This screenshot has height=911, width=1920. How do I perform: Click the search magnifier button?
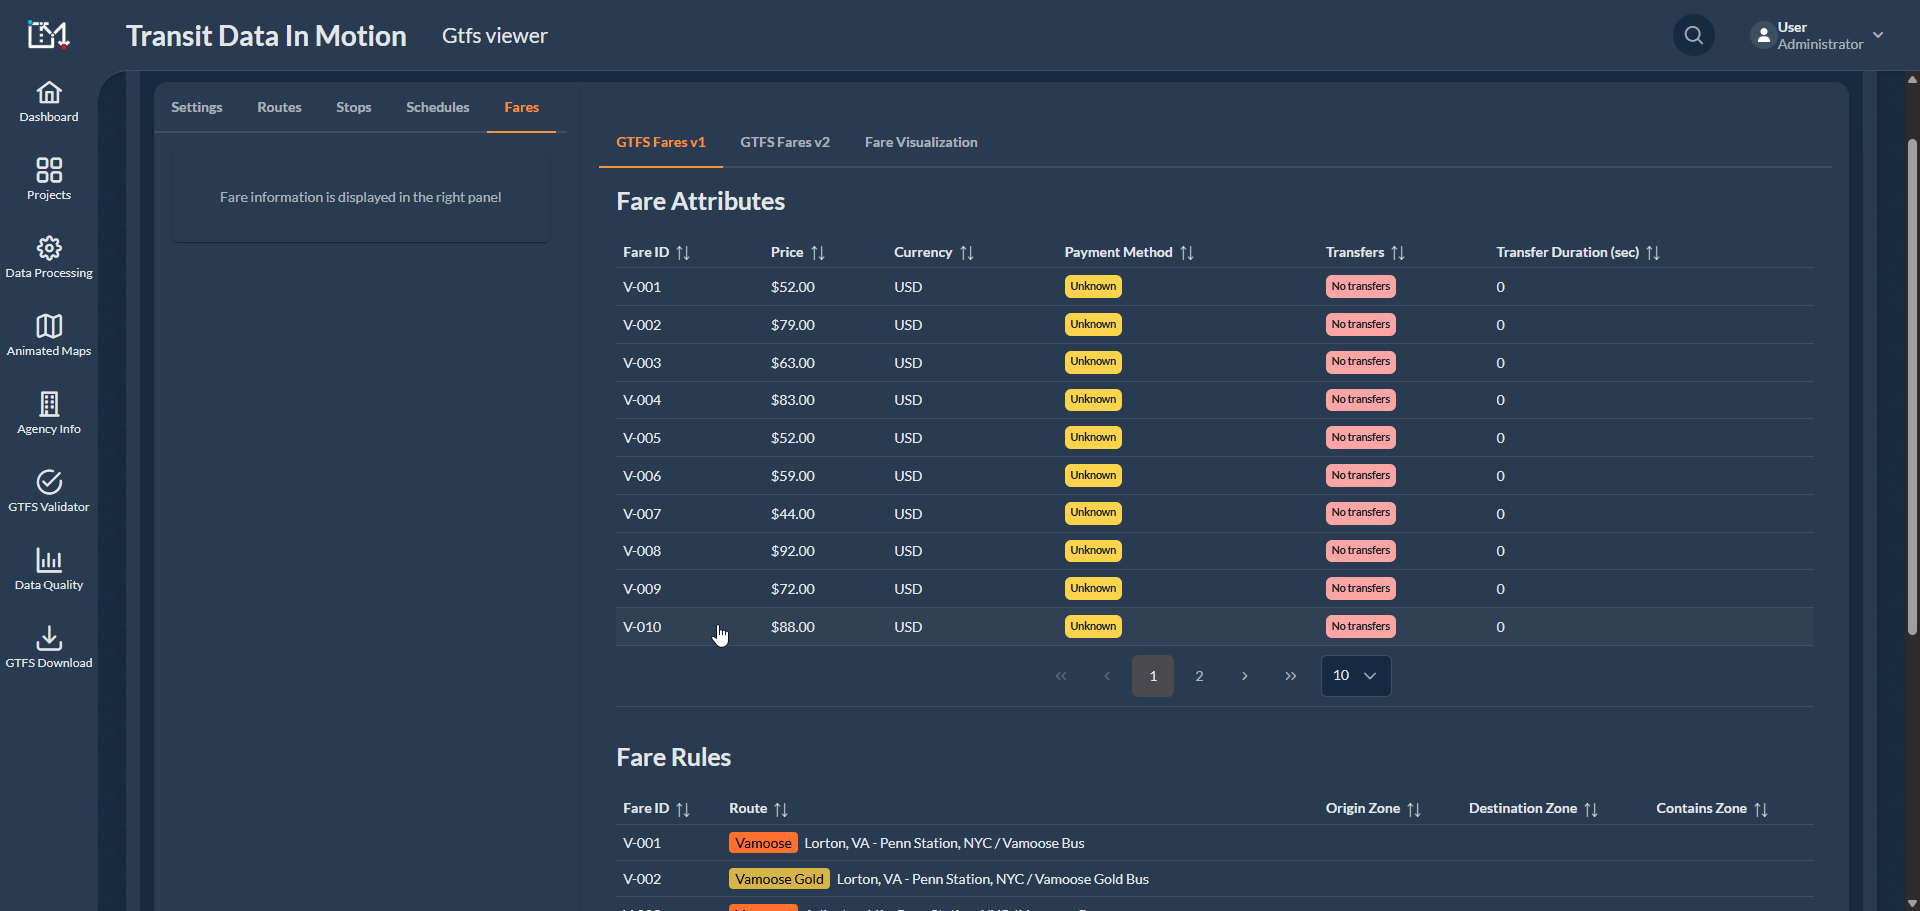pyautogui.click(x=1693, y=36)
